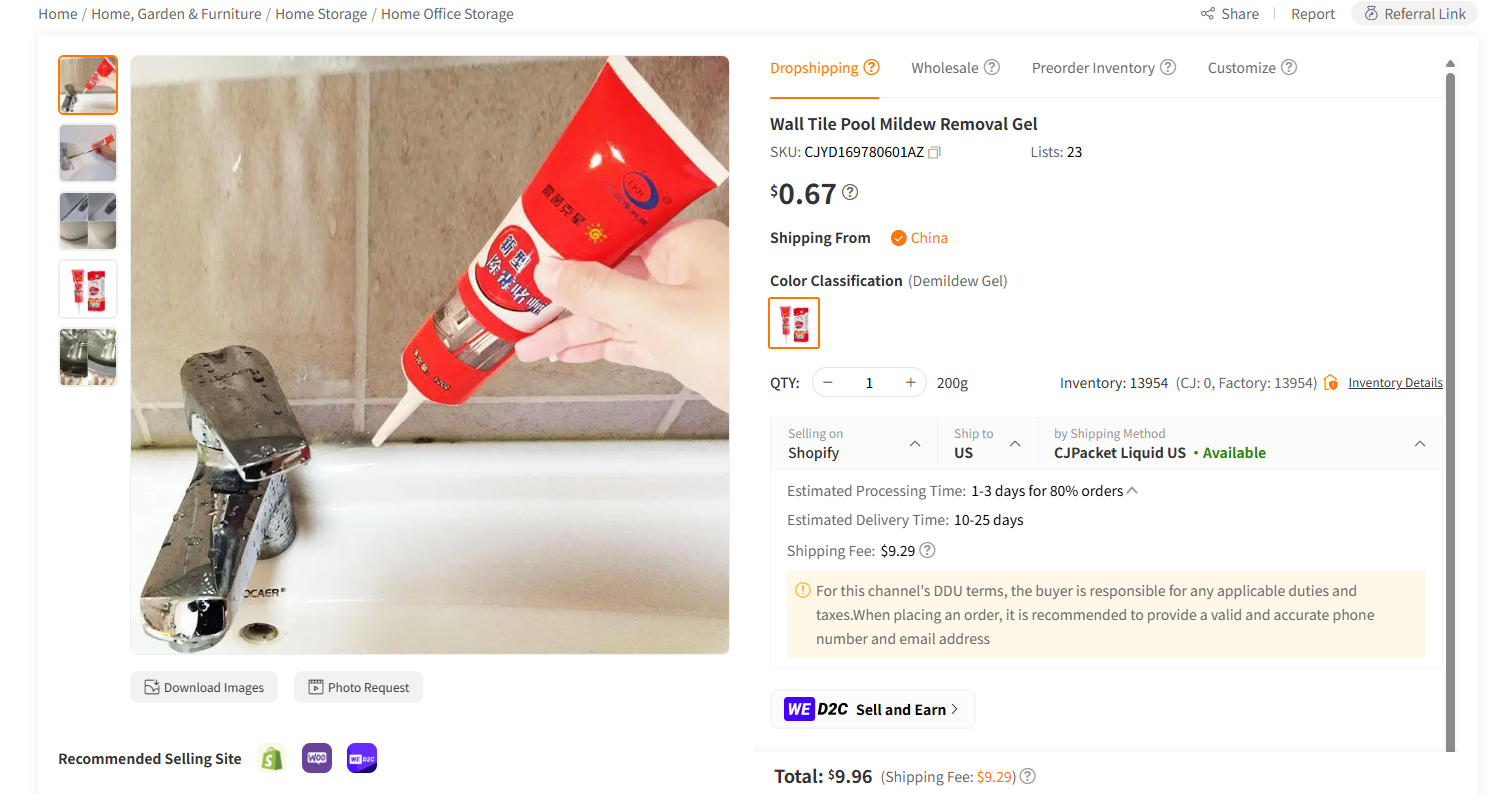The width and height of the screenshot is (1493, 794).
Task: Copy the SKU using the copy icon
Action: point(935,152)
